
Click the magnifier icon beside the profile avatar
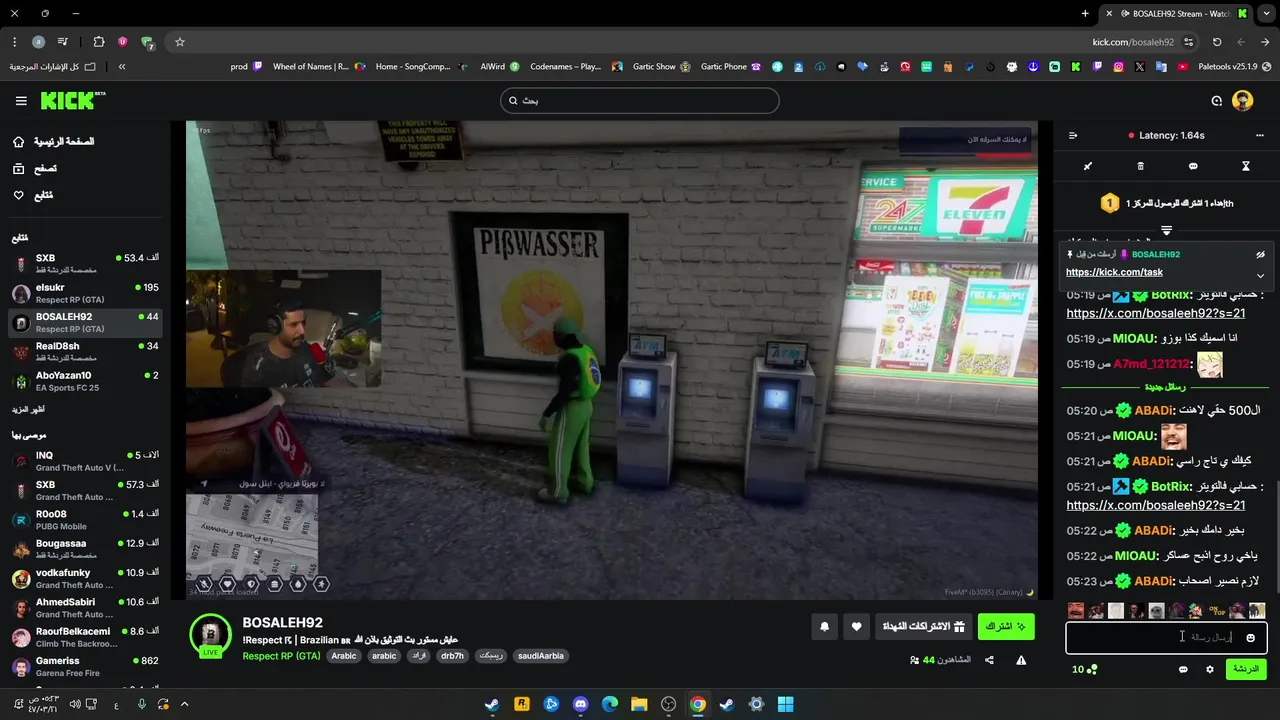[x=1217, y=100]
